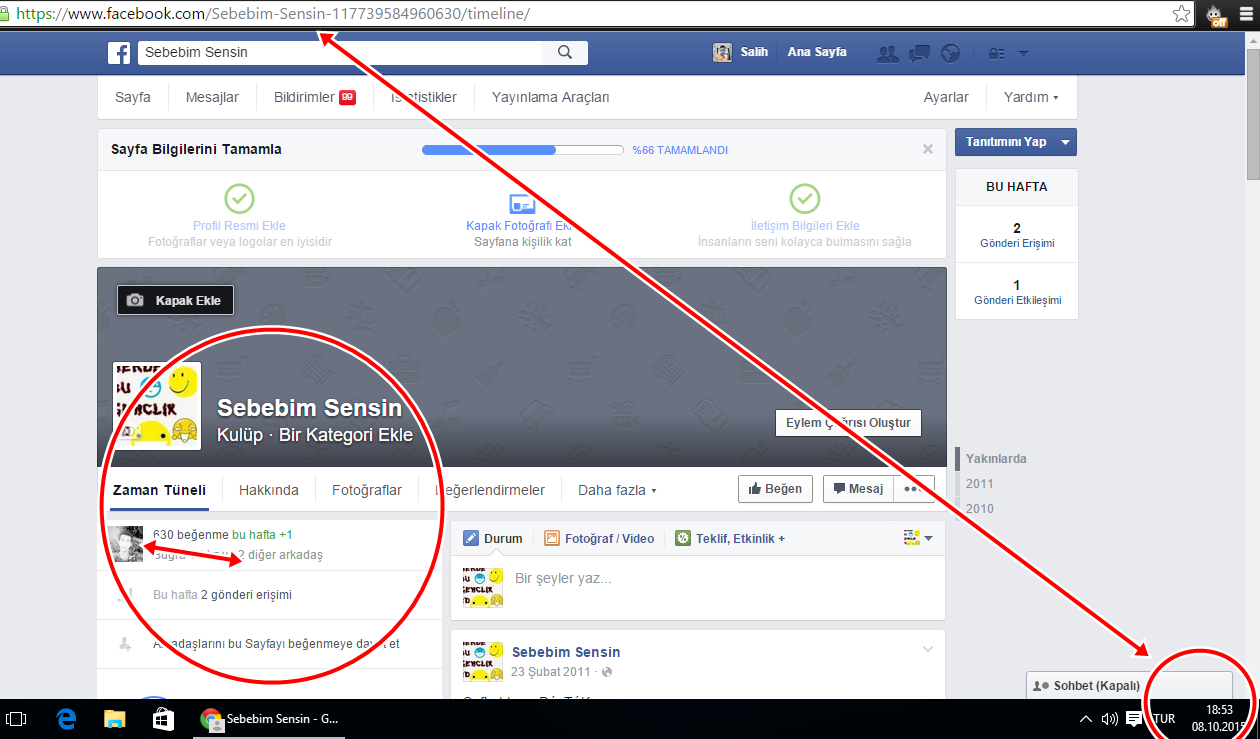
Task: Expand the Yardım dropdown
Action: [x=1031, y=97]
